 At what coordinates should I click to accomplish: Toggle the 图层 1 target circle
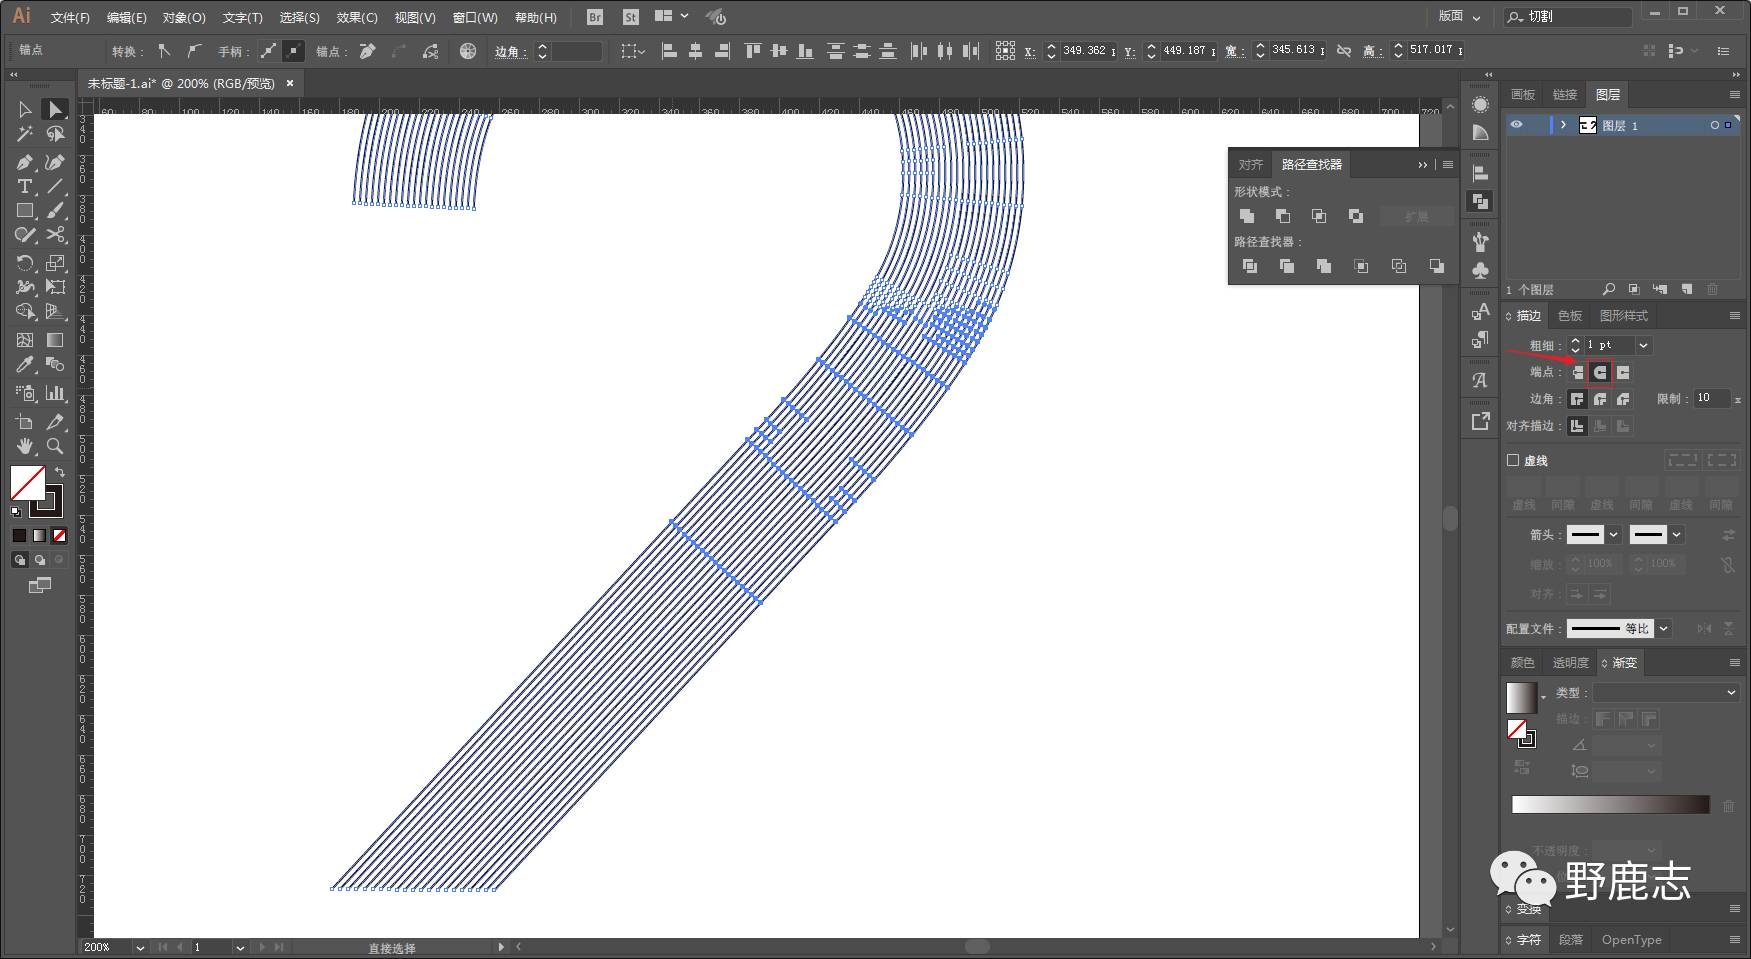1714,125
